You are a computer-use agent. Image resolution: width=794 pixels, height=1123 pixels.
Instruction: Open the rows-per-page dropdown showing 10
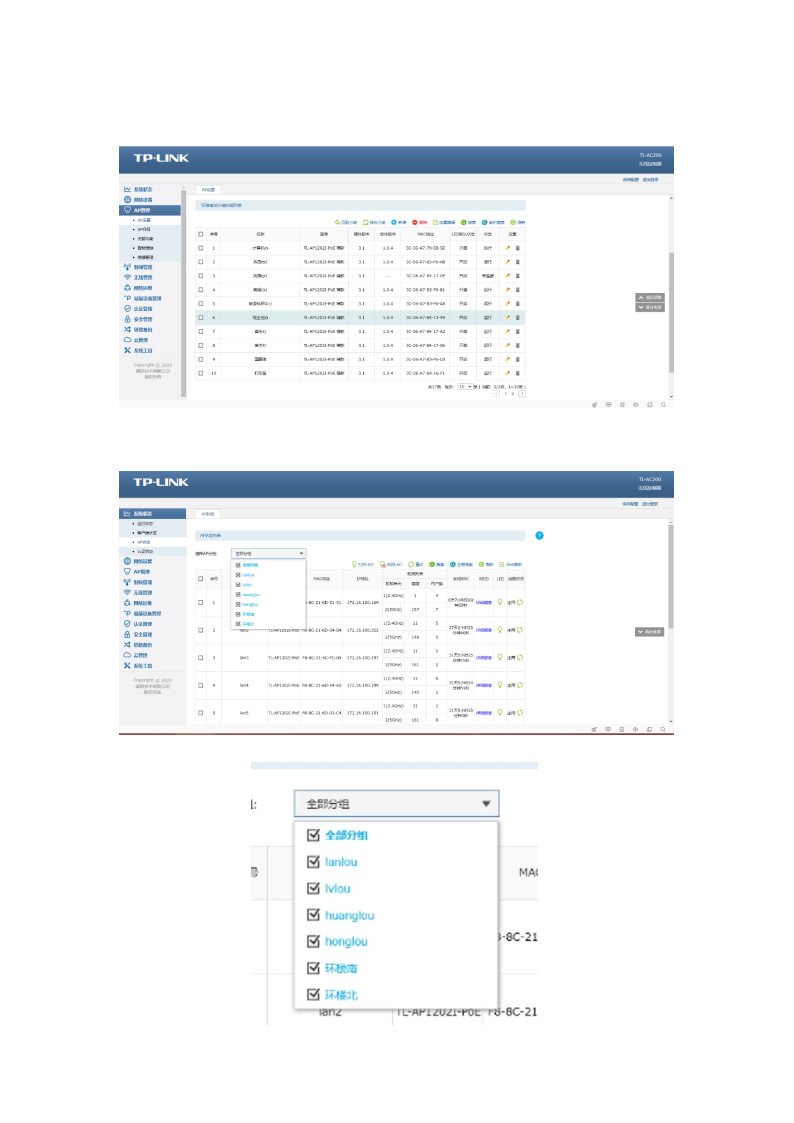click(465, 386)
